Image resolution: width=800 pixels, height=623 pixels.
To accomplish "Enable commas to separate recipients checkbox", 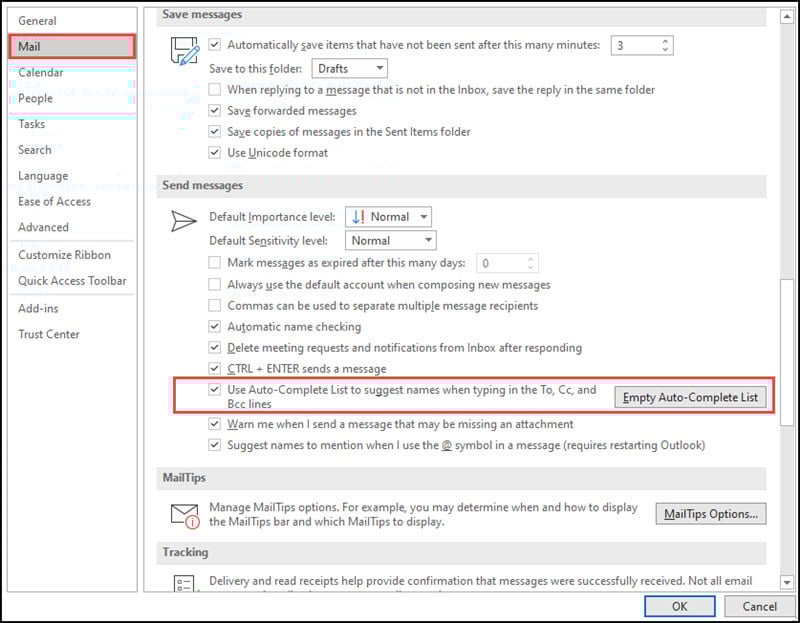I will point(215,305).
